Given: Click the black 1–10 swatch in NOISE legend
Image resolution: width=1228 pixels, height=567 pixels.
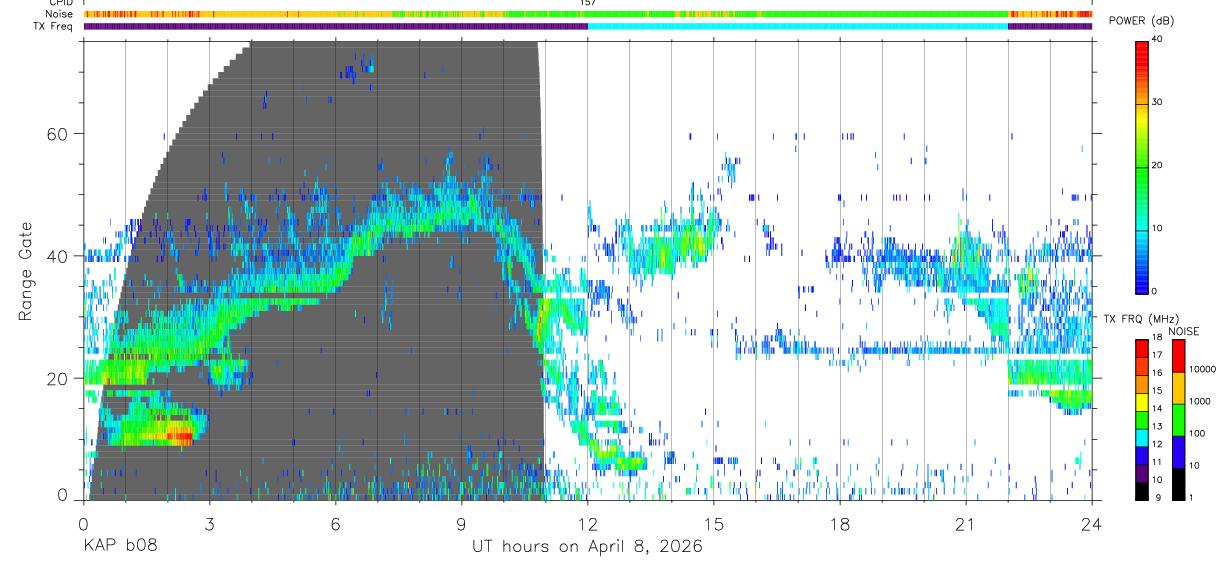Looking at the screenshot, I should [x=1178, y=483].
